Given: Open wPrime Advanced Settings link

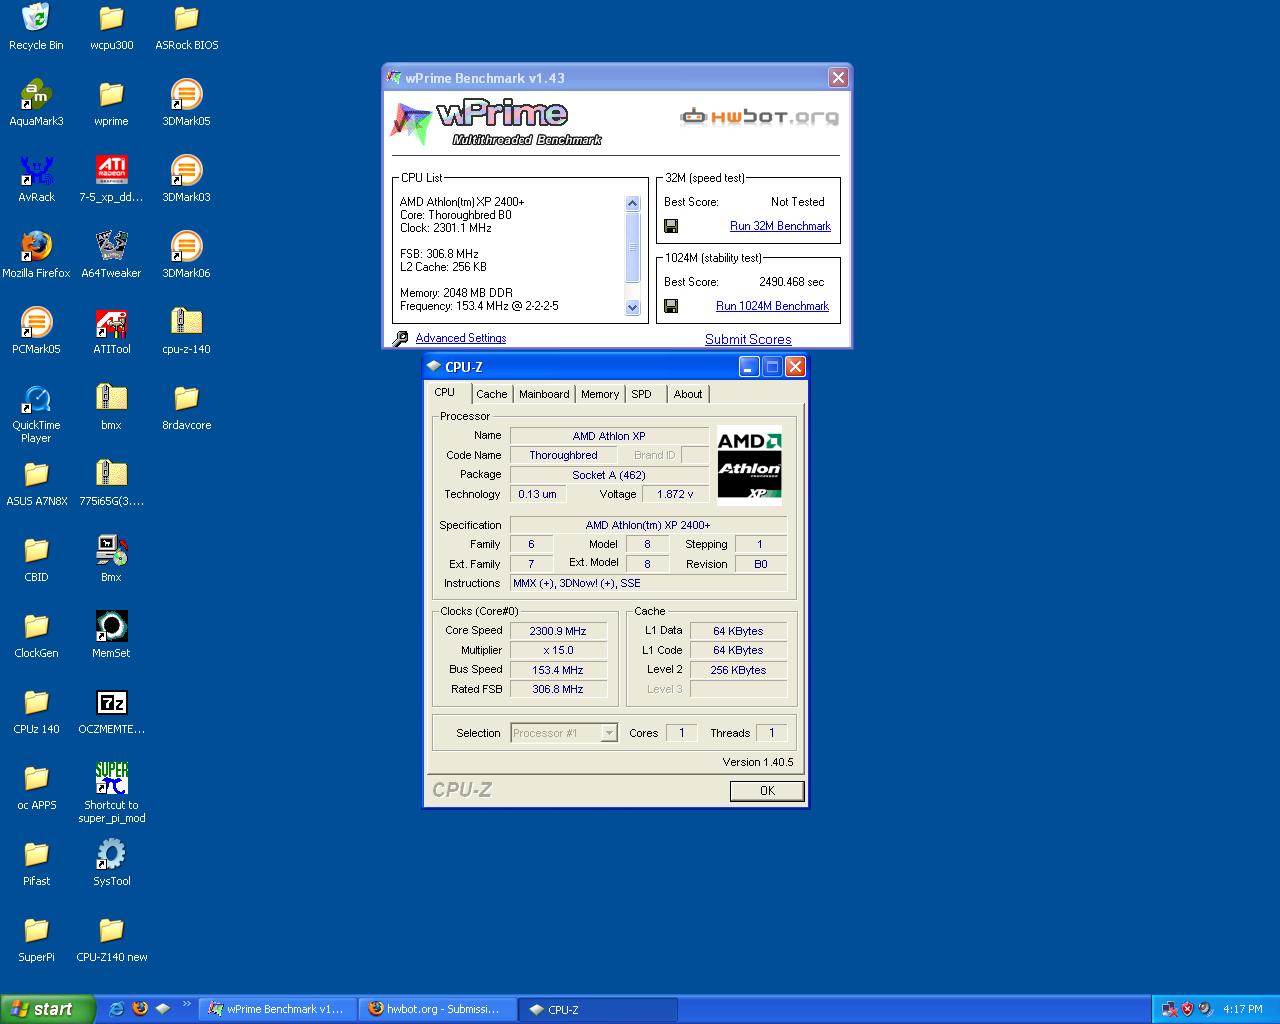Looking at the screenshot, I should [461, 338].
